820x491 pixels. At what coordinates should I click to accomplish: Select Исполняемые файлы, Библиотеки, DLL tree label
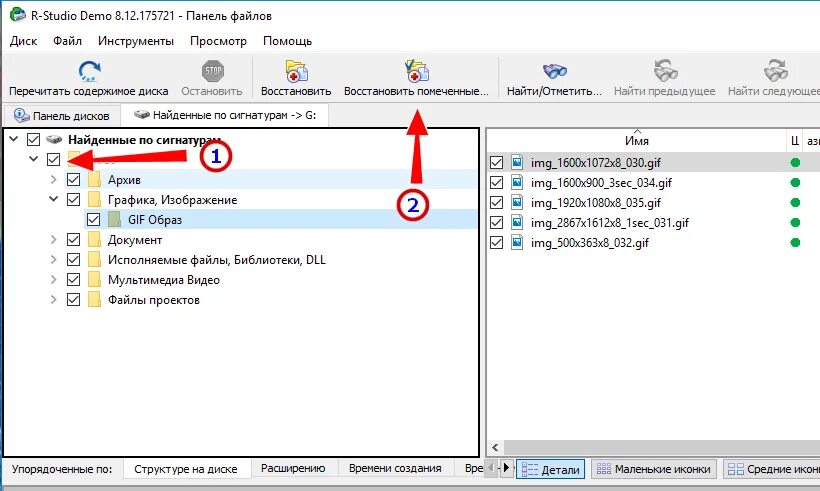217,260
